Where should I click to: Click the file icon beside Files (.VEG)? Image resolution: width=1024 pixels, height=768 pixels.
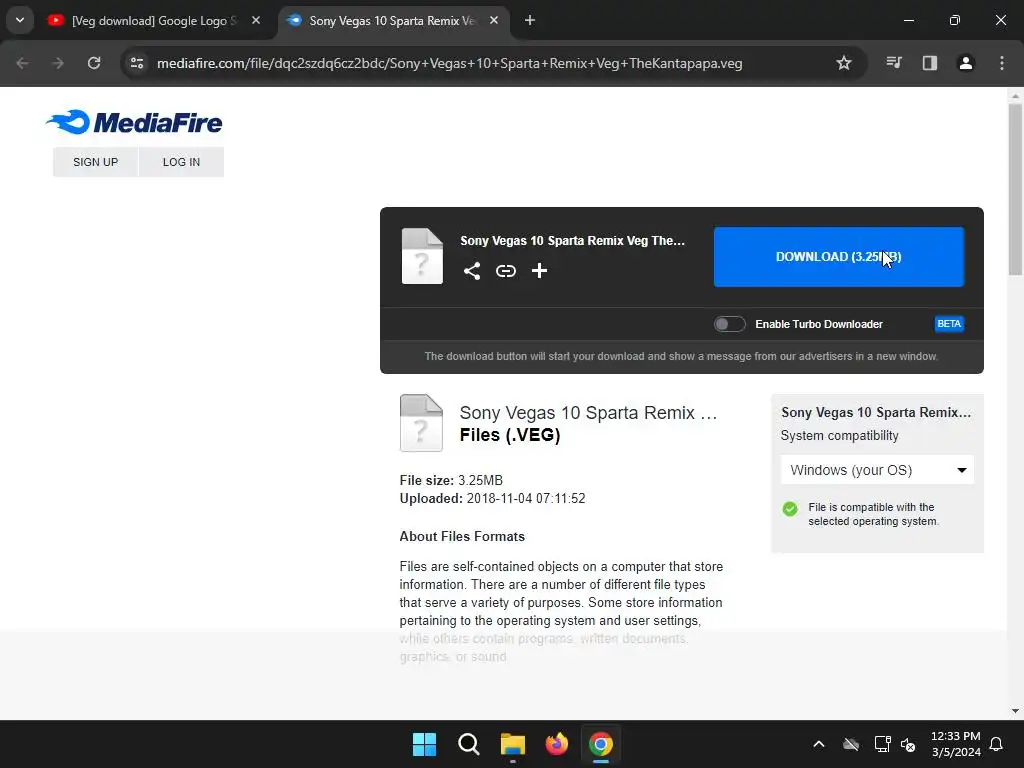421,423
